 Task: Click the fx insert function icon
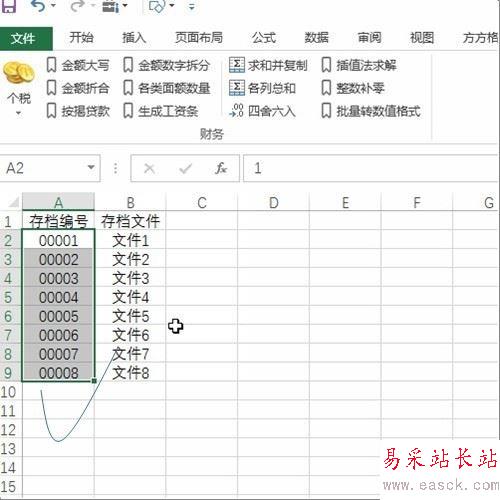(221, 168)
